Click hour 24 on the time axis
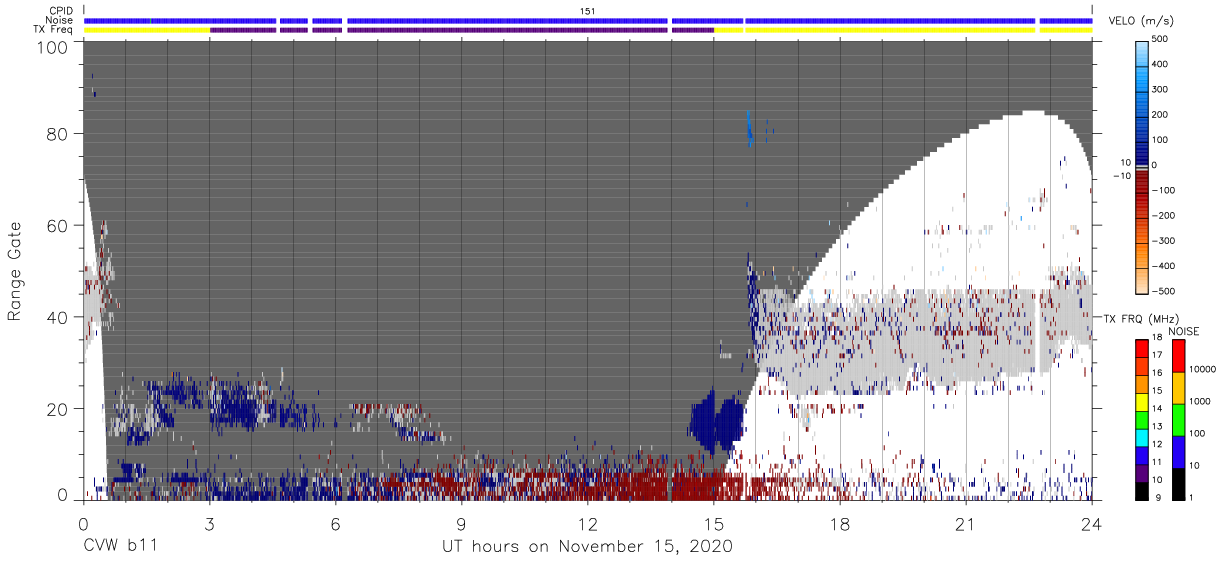1228x567 pixels. tap(1092, 523)
